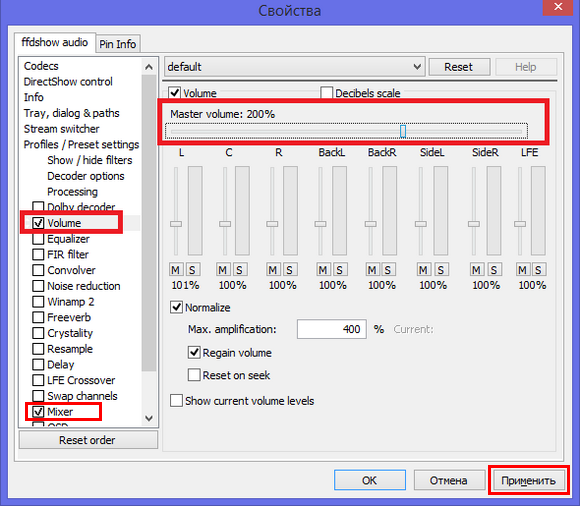Mute the L channel with M button
The width and height of the screenshot is (580, 506).
175,270
